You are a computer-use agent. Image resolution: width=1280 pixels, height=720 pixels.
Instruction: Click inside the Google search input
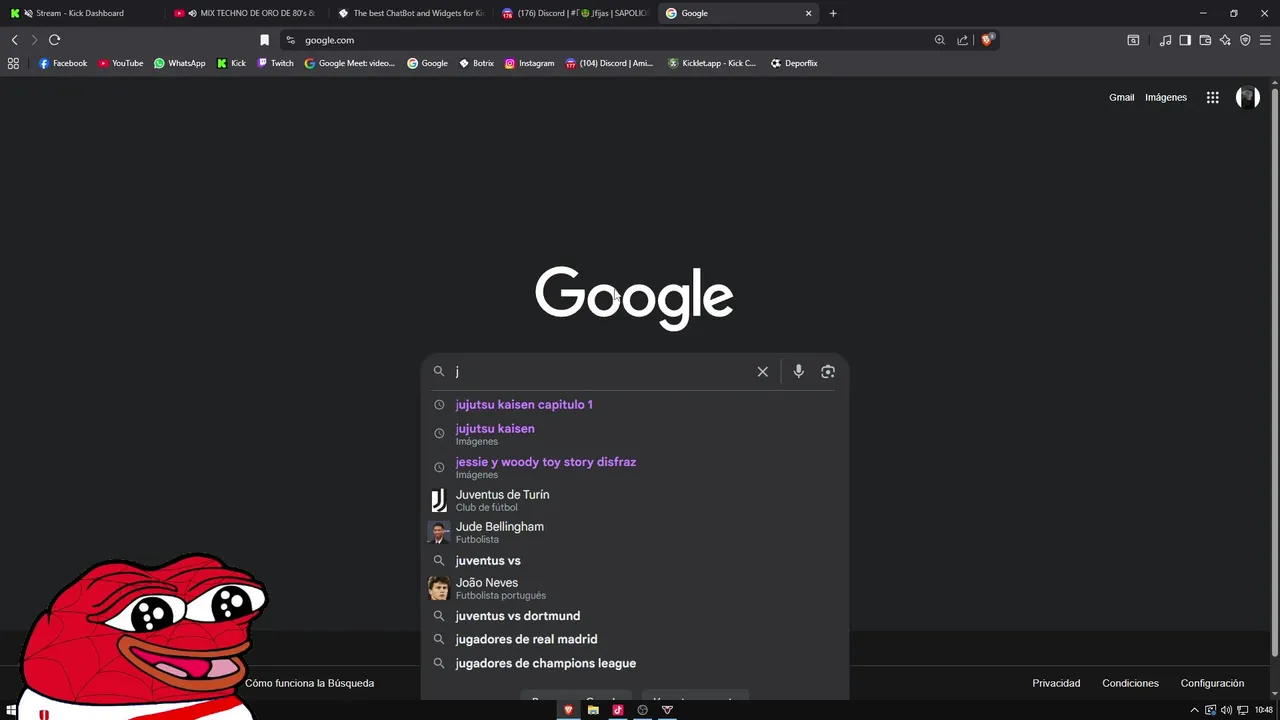click(600, 371)
